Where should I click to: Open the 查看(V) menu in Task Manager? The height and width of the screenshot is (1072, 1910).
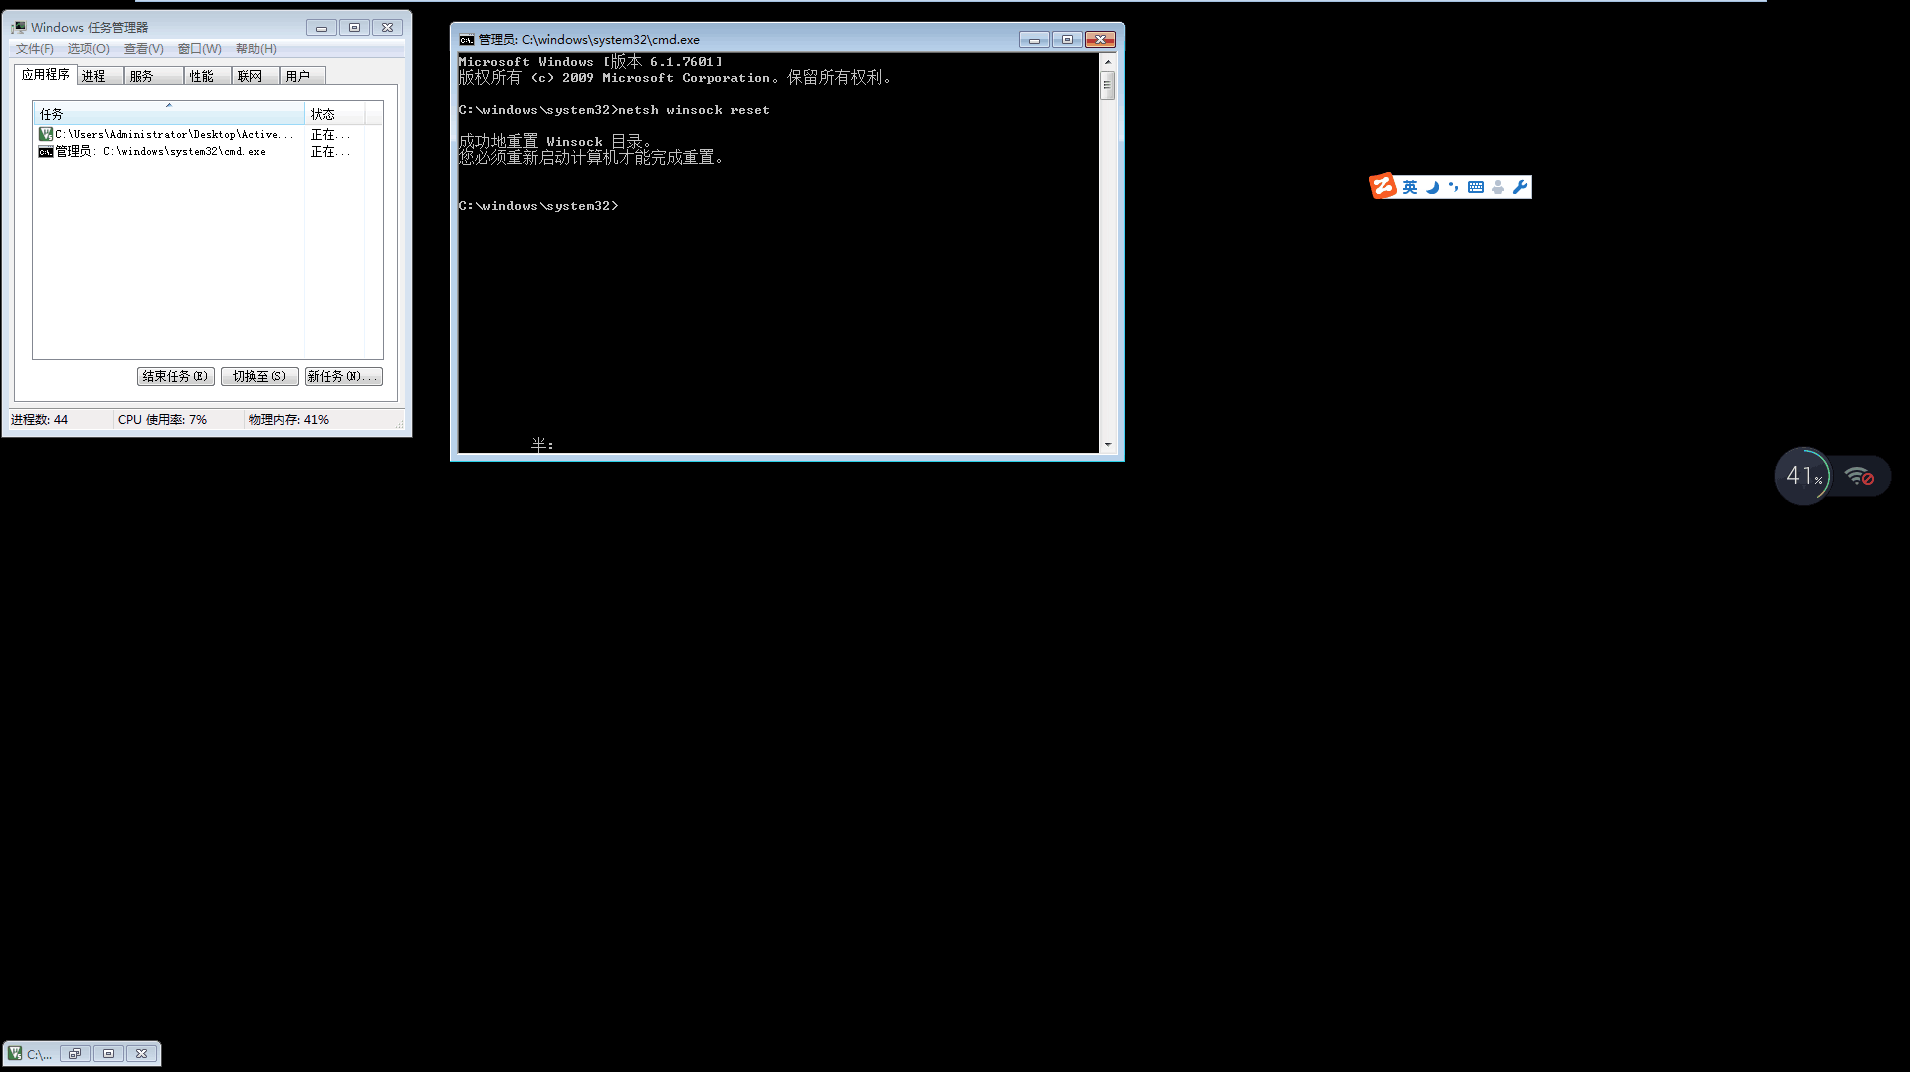[143, 49]
